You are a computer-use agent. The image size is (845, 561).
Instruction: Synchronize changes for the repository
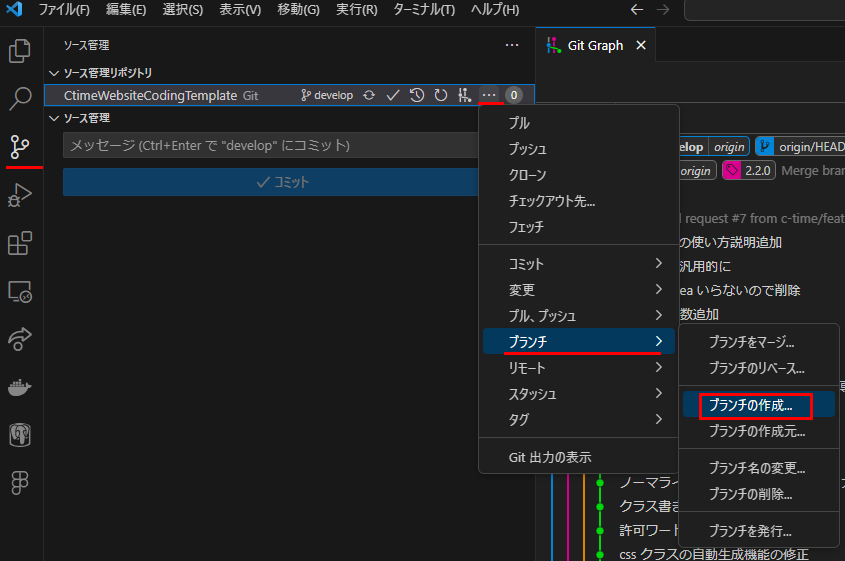point(369,95)
